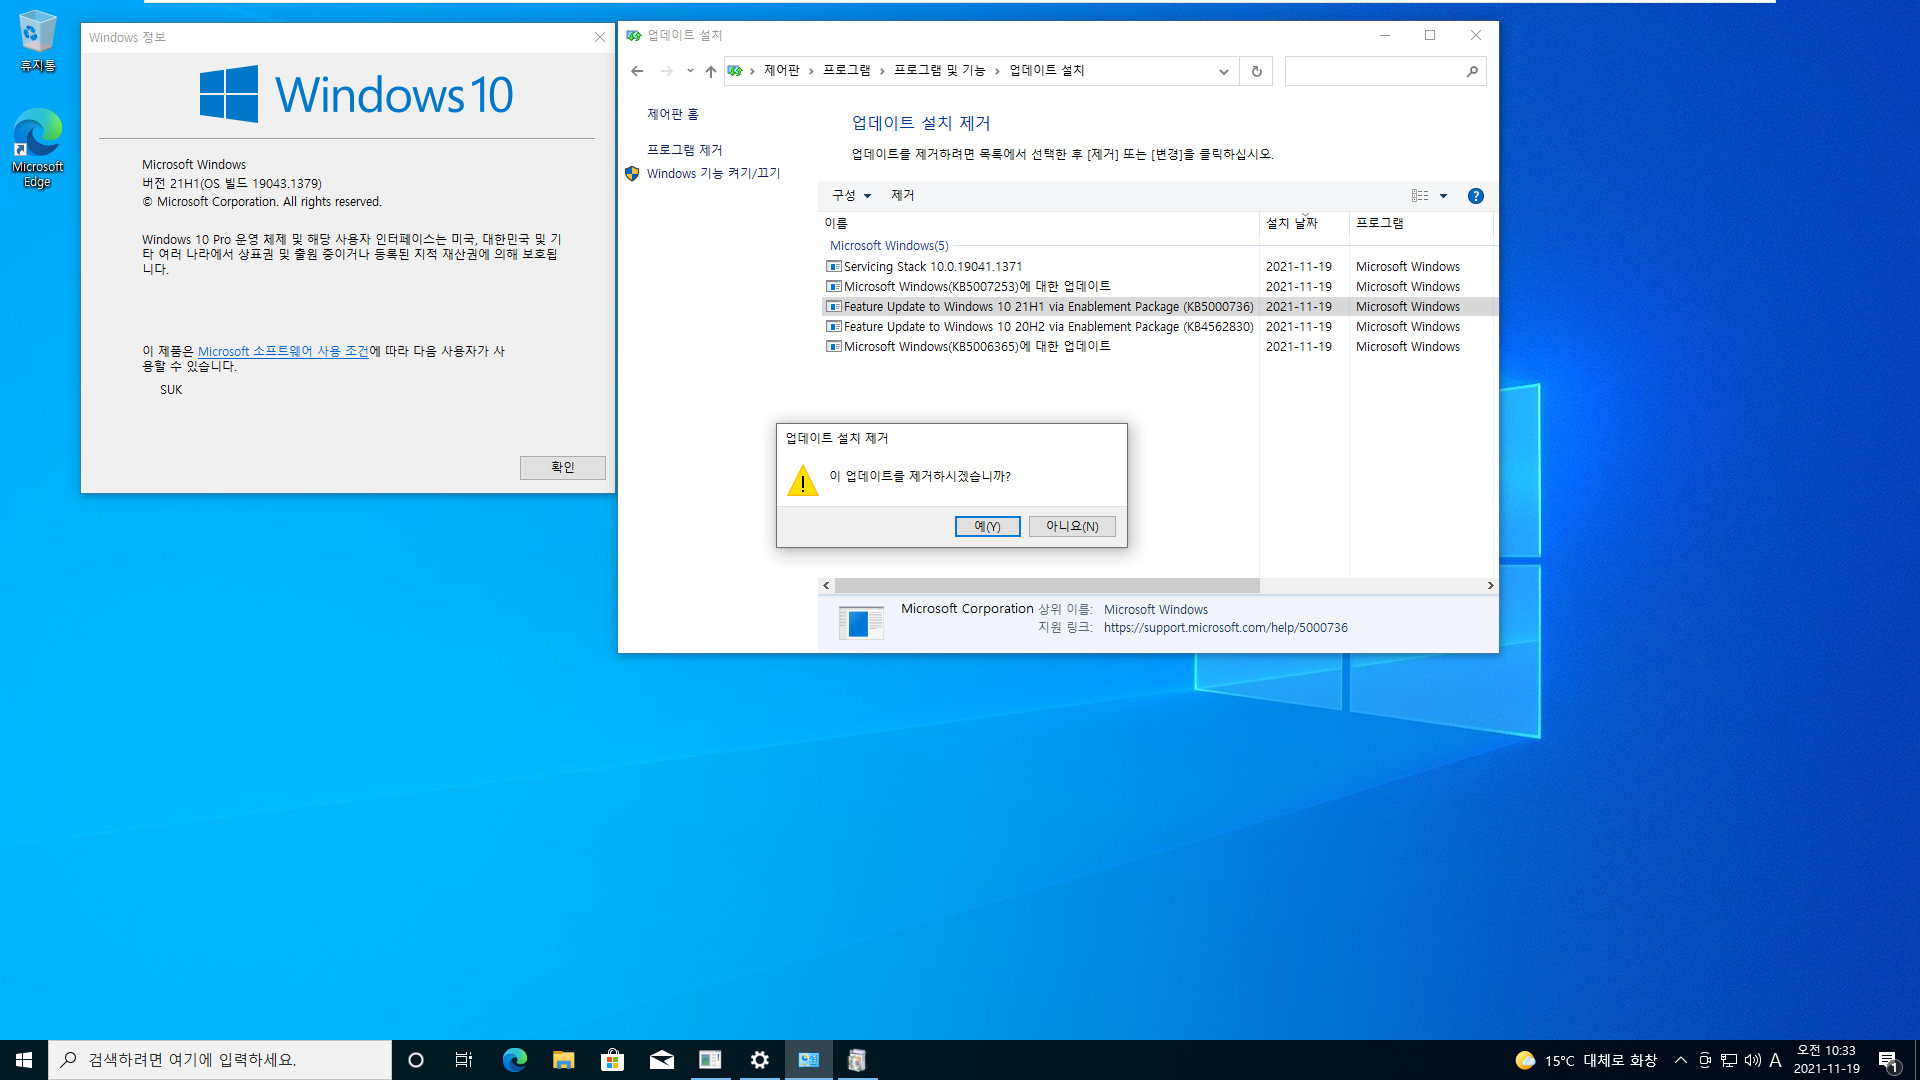Click the warning icon in dialog
Screen dimensions: 1920x1080
point(802,481)
